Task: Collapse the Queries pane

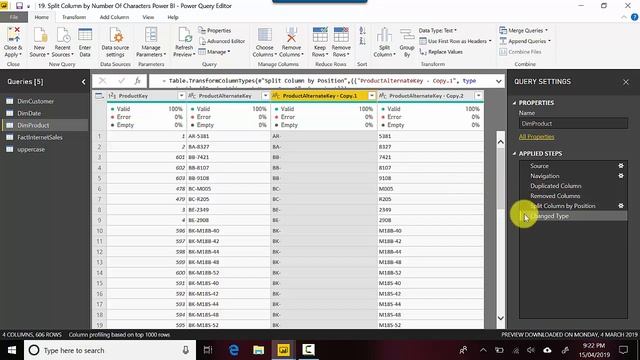Action: click(x=83, y=82)
